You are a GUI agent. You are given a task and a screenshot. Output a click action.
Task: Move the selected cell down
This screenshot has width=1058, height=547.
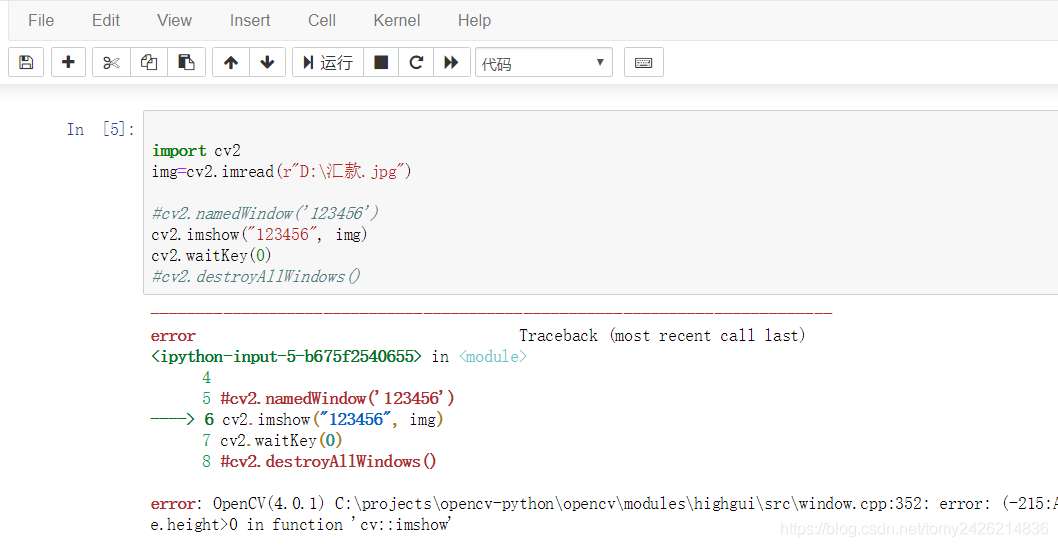[x=267, y=62]
